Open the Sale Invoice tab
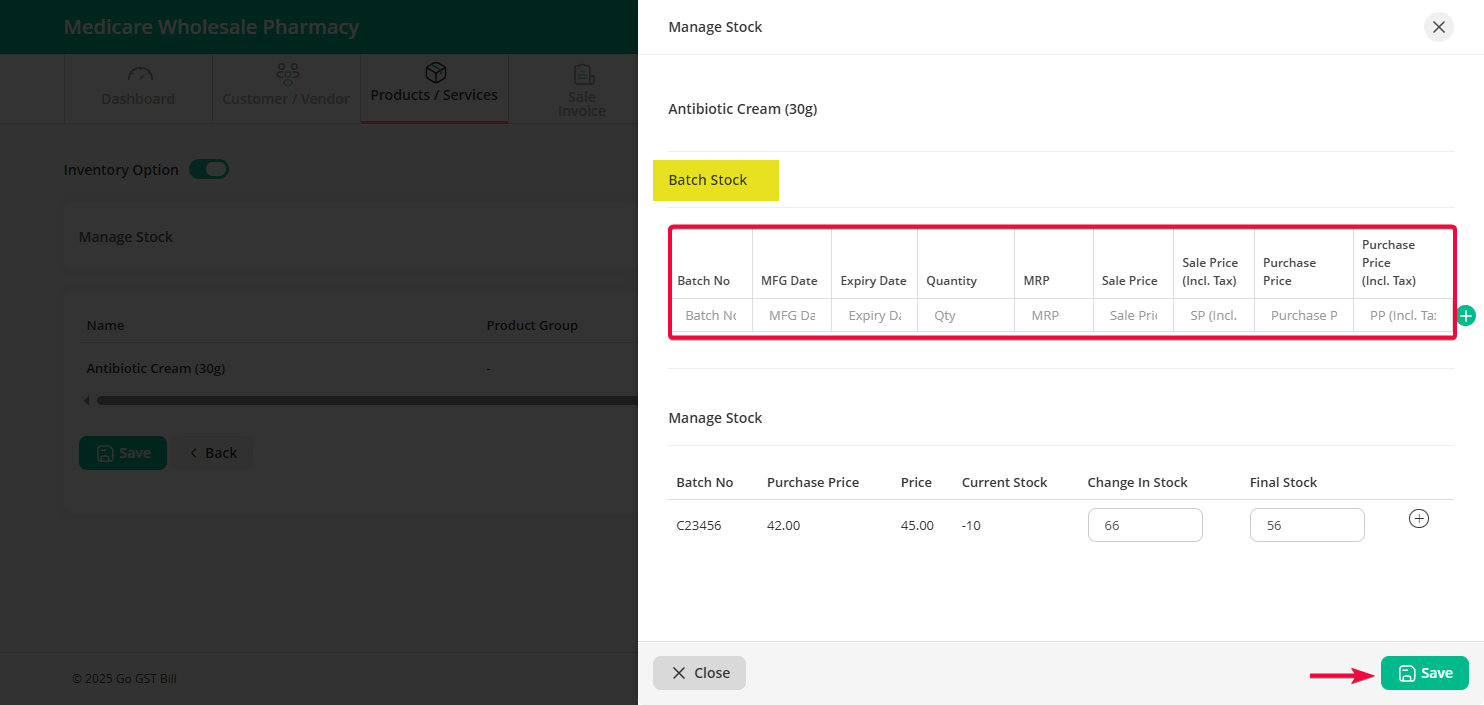The image size is (1484, 705). (581, 91)
